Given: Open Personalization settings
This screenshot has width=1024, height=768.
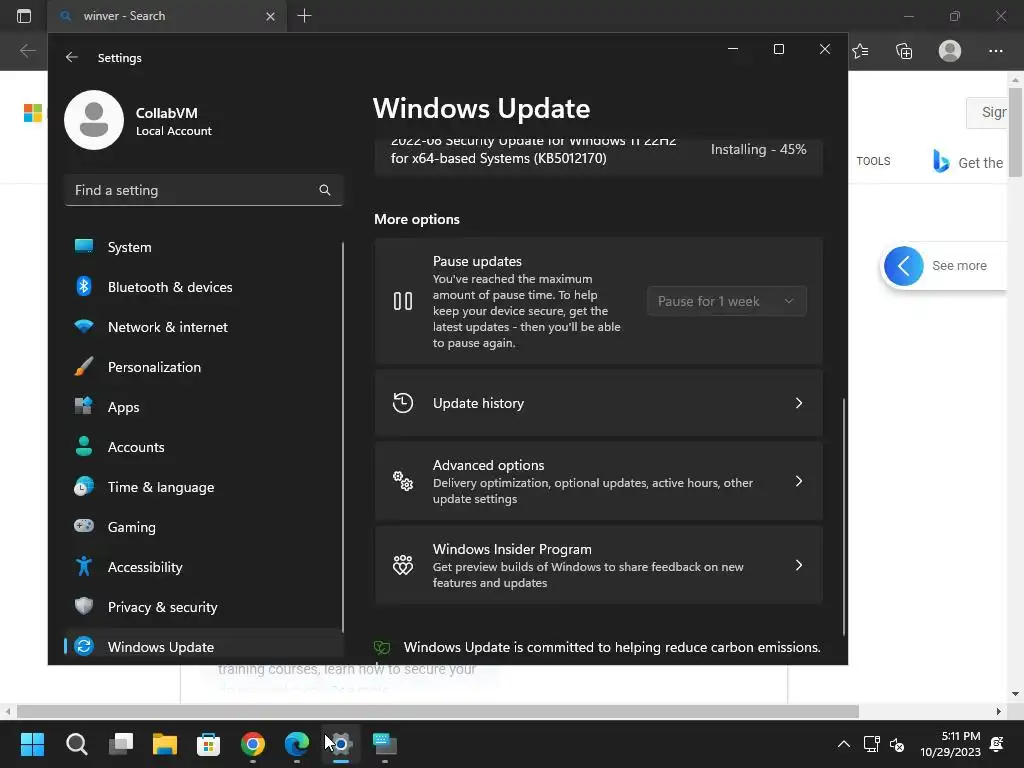Looking at the screenshot, I should tap(203, 366).
